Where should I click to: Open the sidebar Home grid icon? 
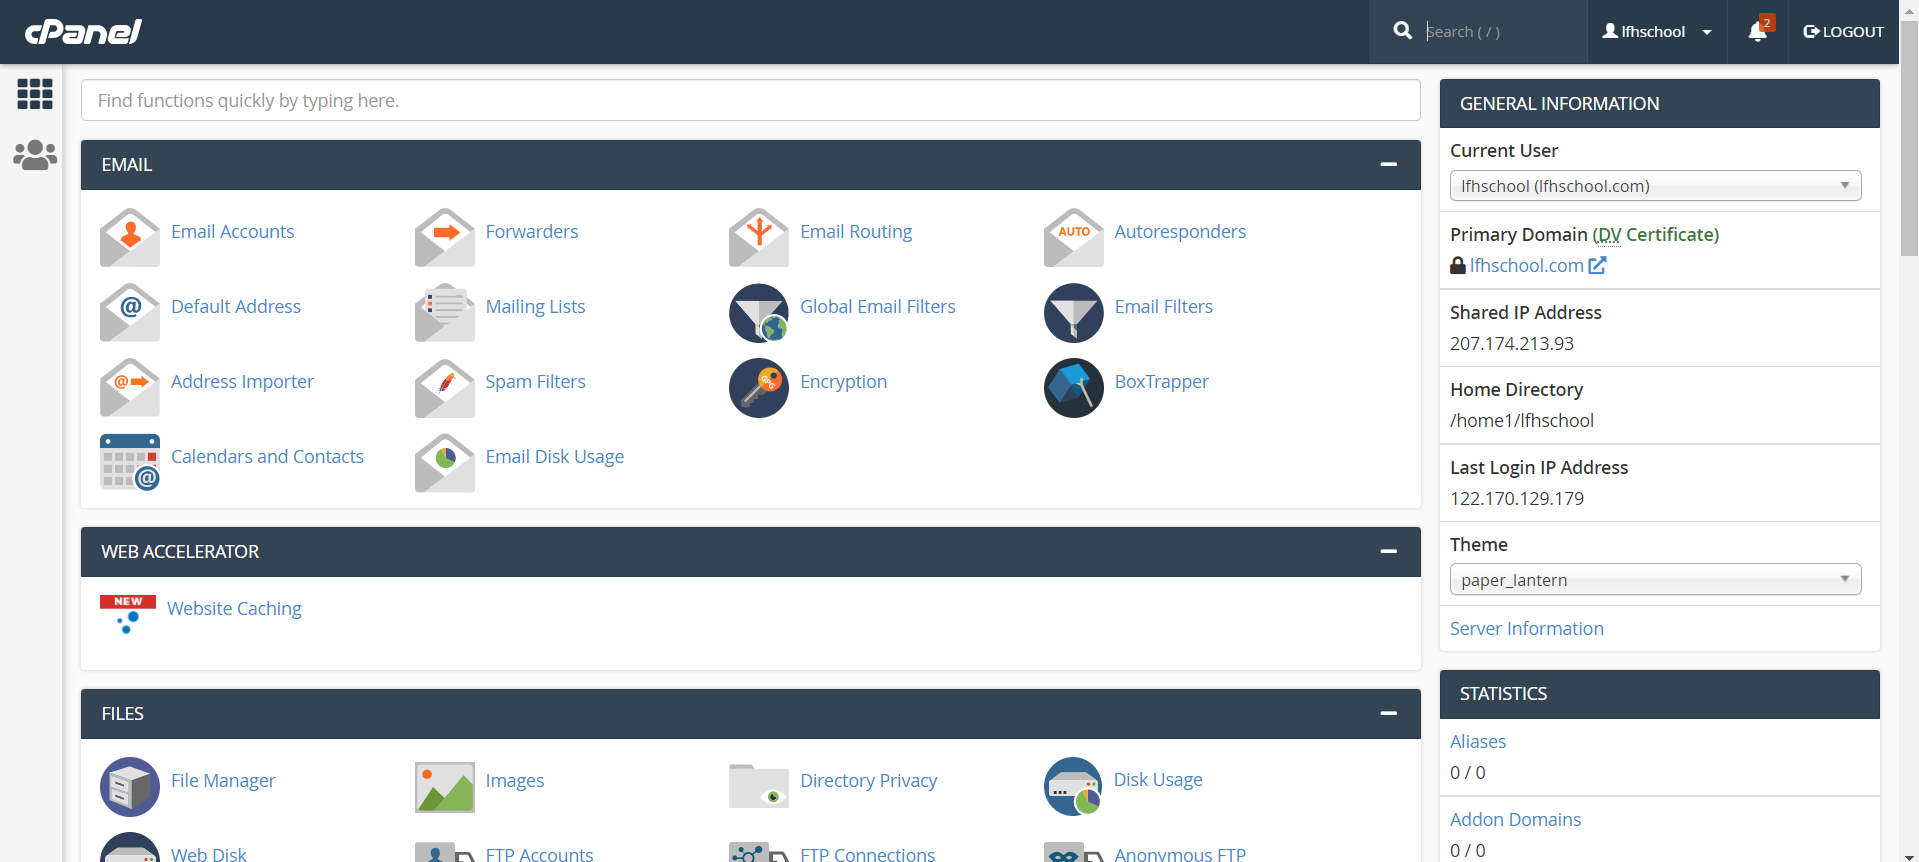click(35, 94)
